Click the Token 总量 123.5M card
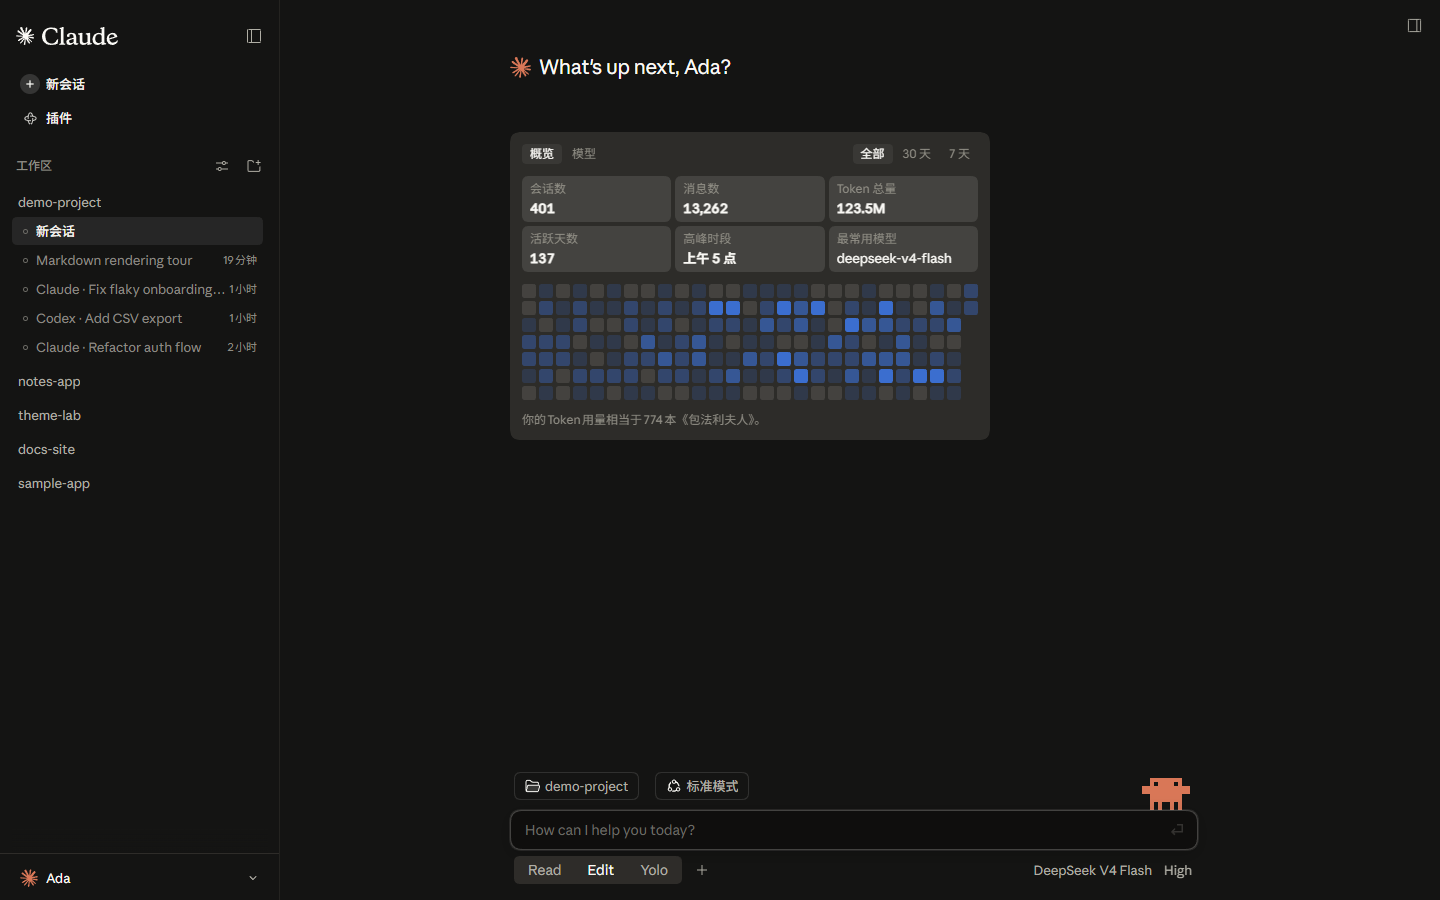Screen dimensions: 1440x900 click(903, 199)
